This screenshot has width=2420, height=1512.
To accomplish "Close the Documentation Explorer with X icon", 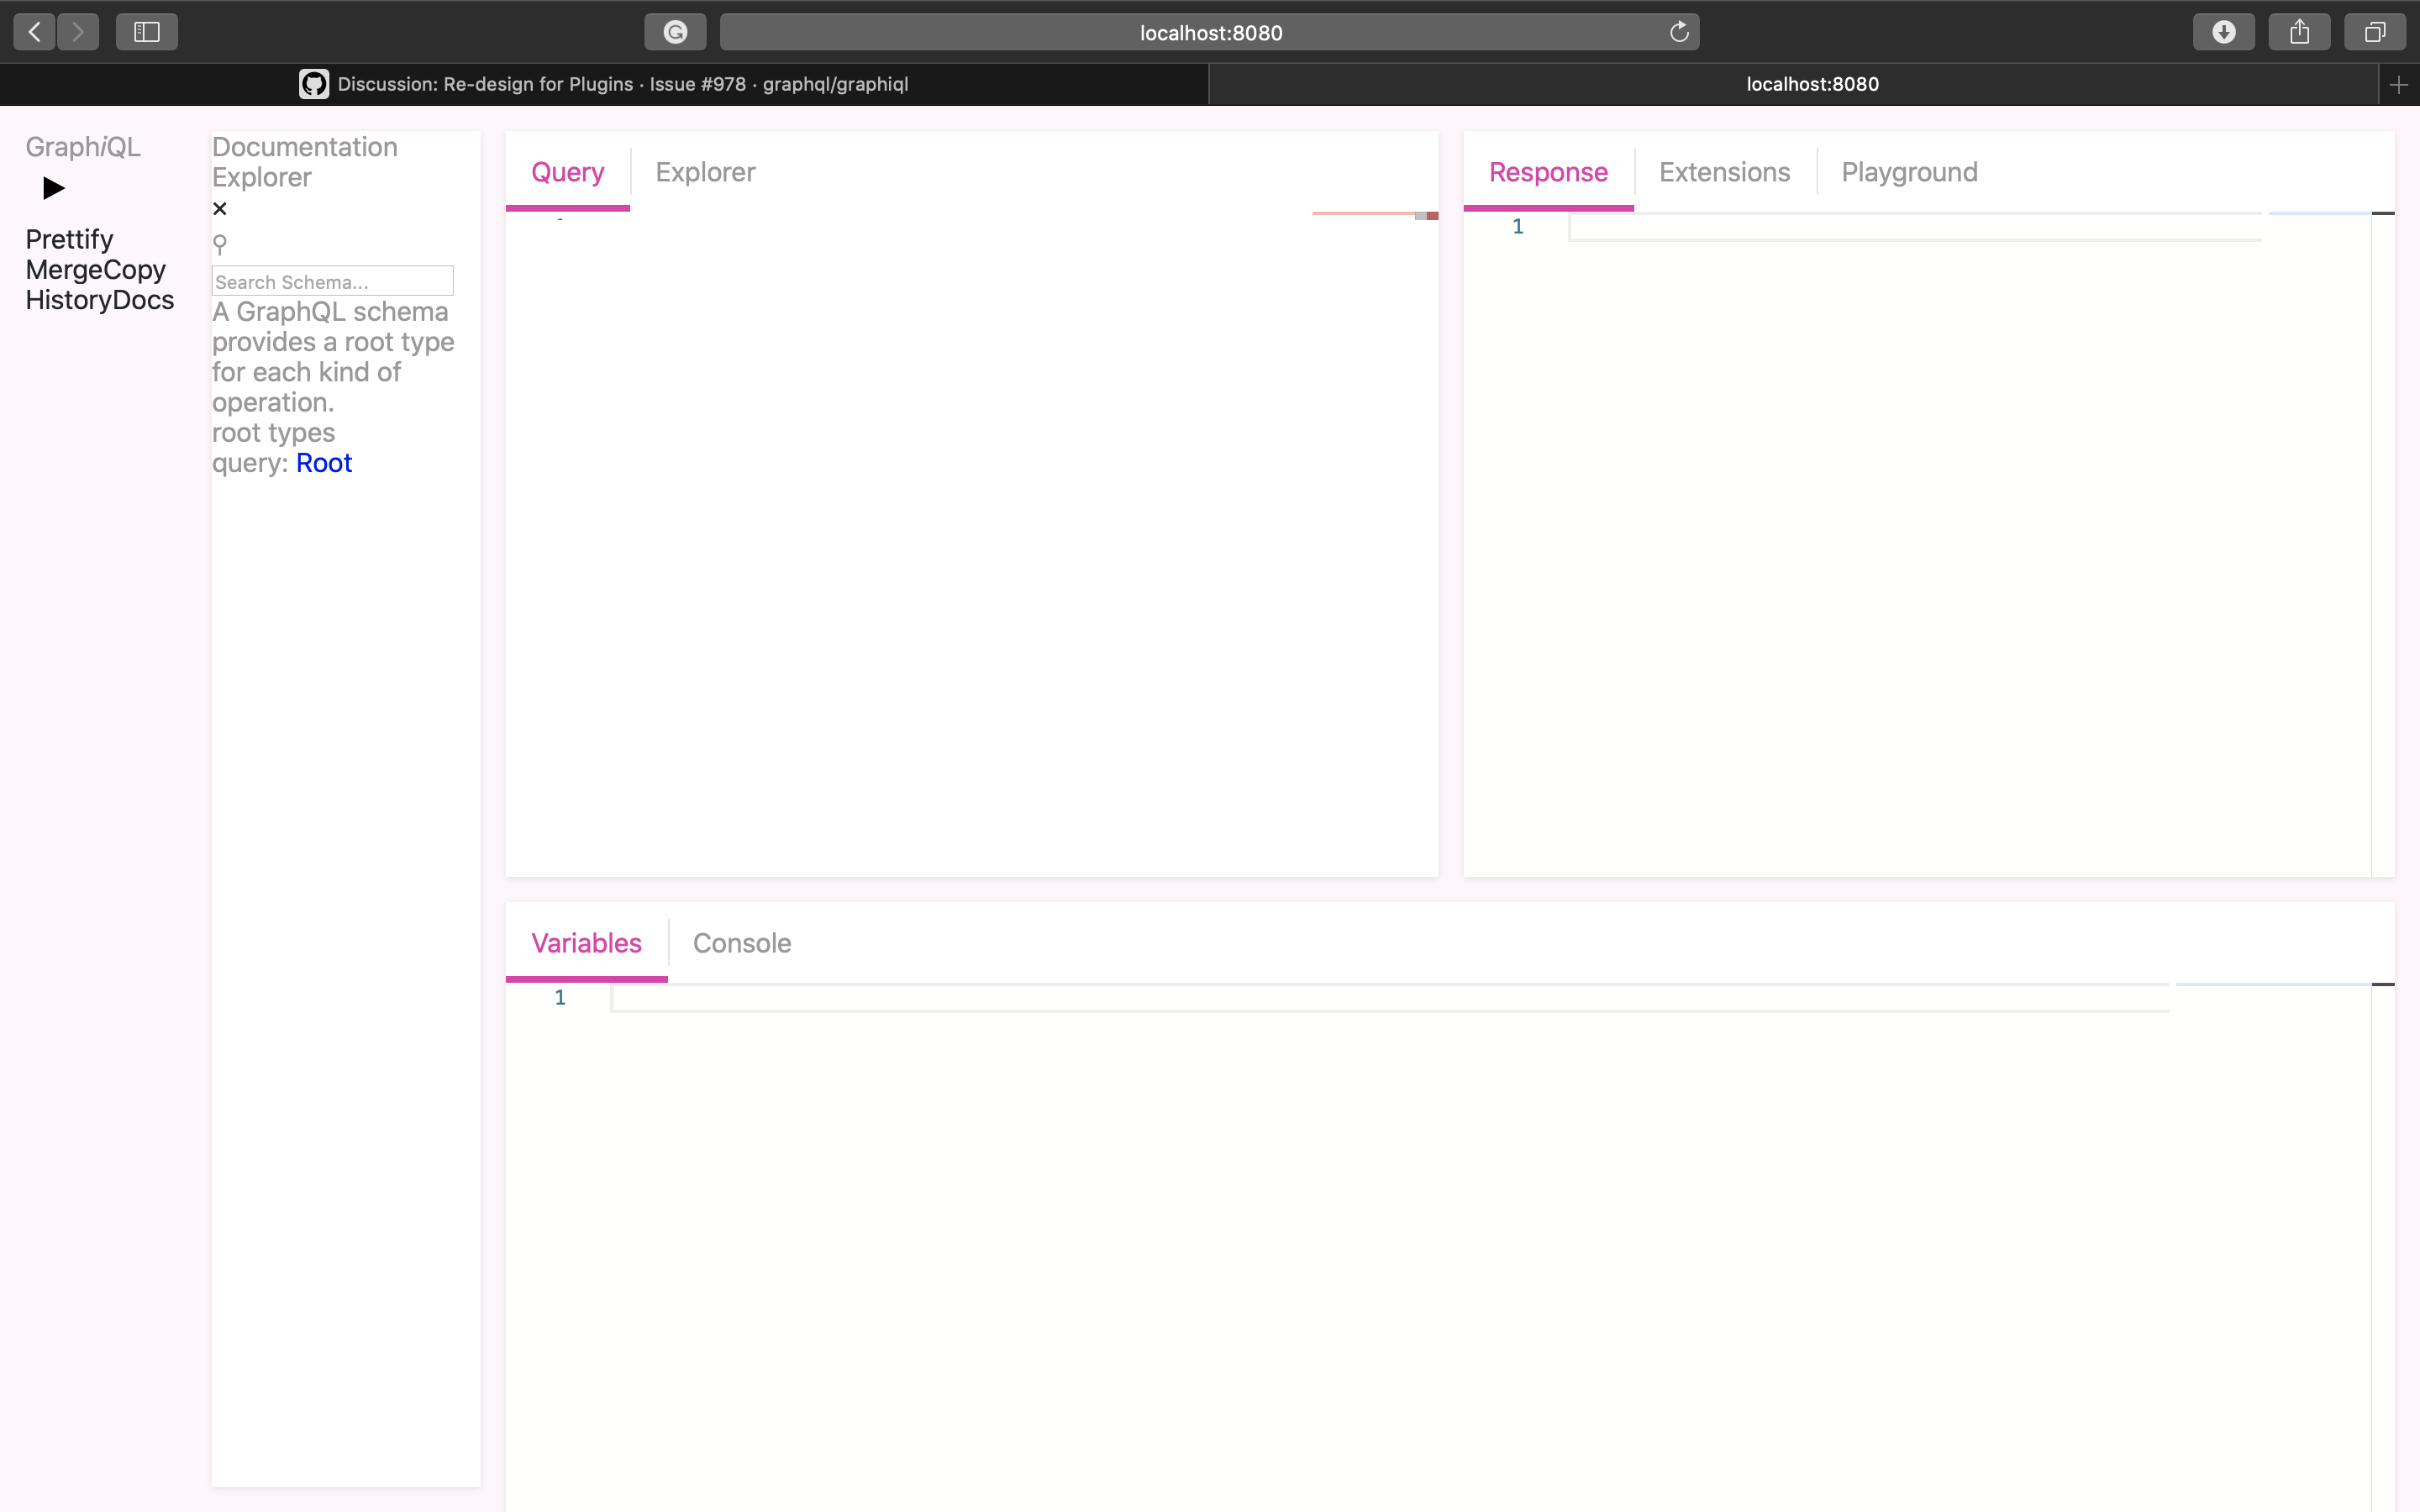I will point(220,209).
